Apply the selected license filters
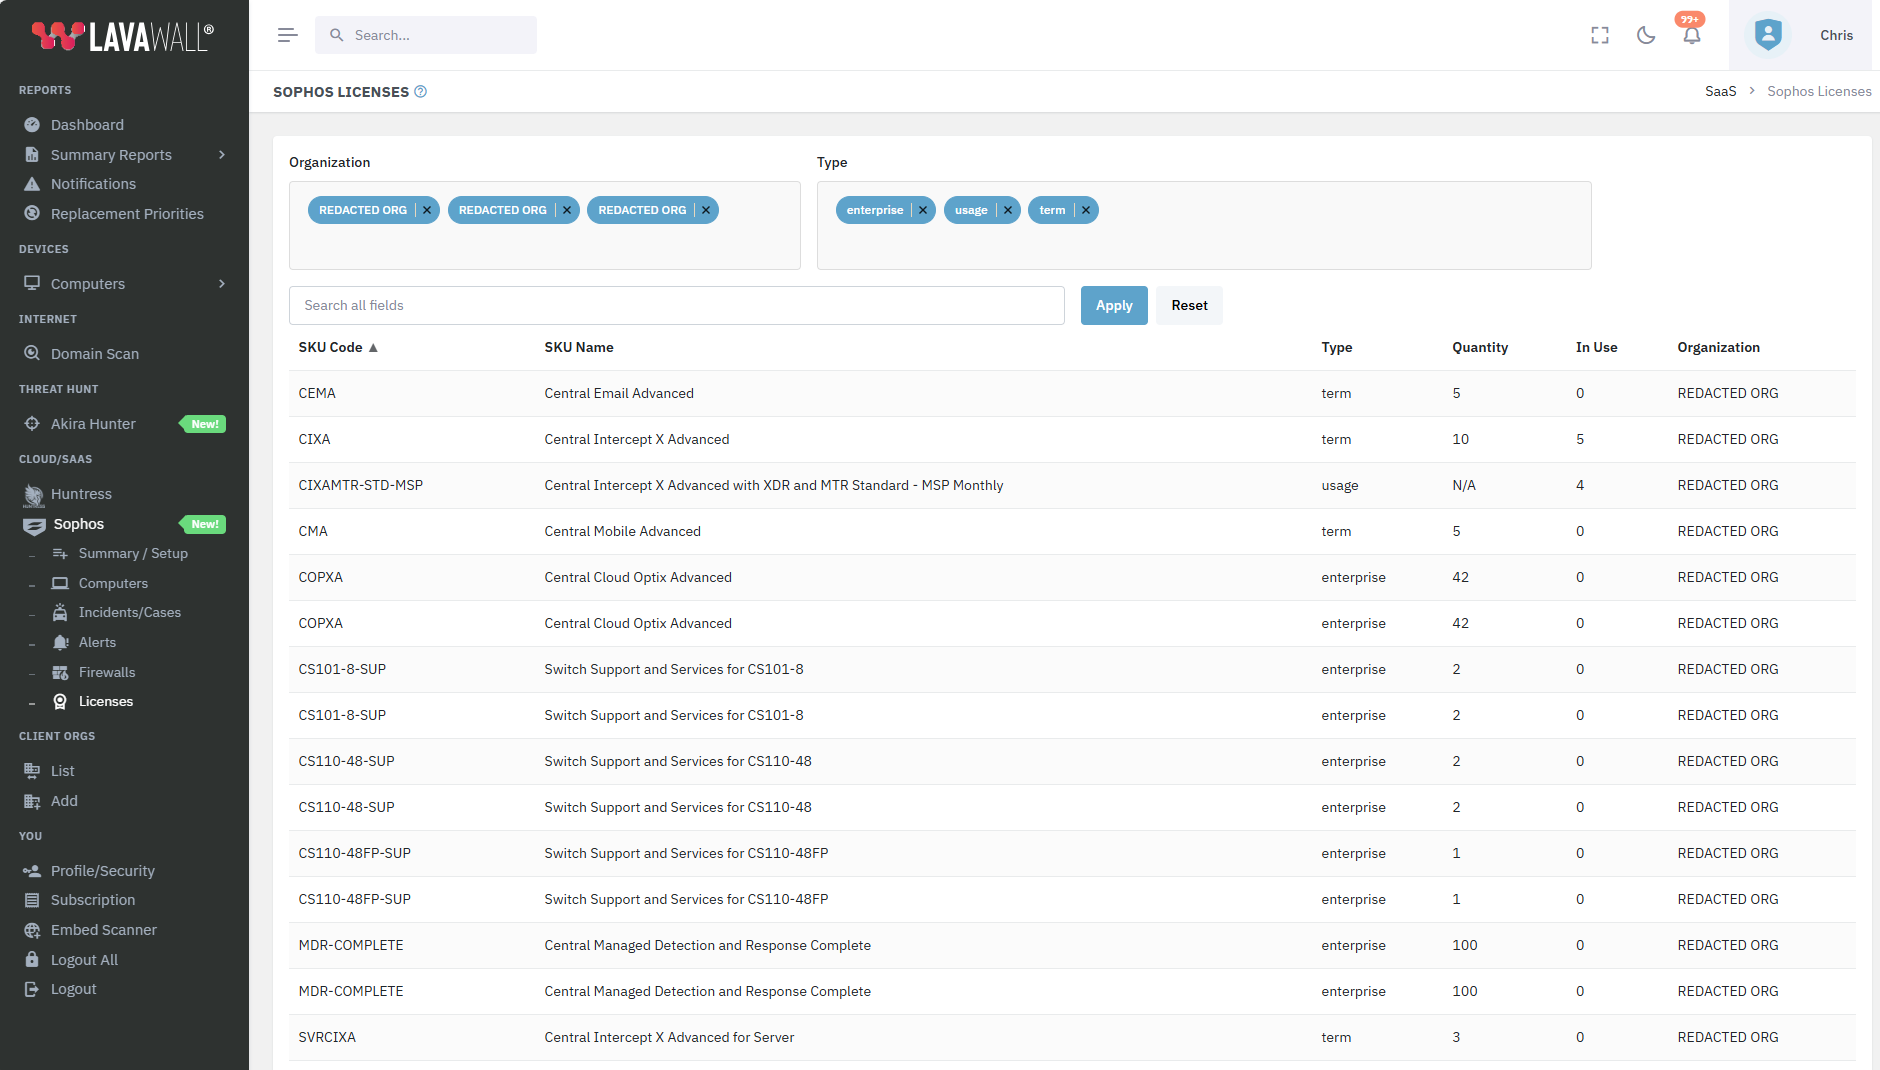The height and width of the screenshot is (1070, 1880). (1113, 305)
